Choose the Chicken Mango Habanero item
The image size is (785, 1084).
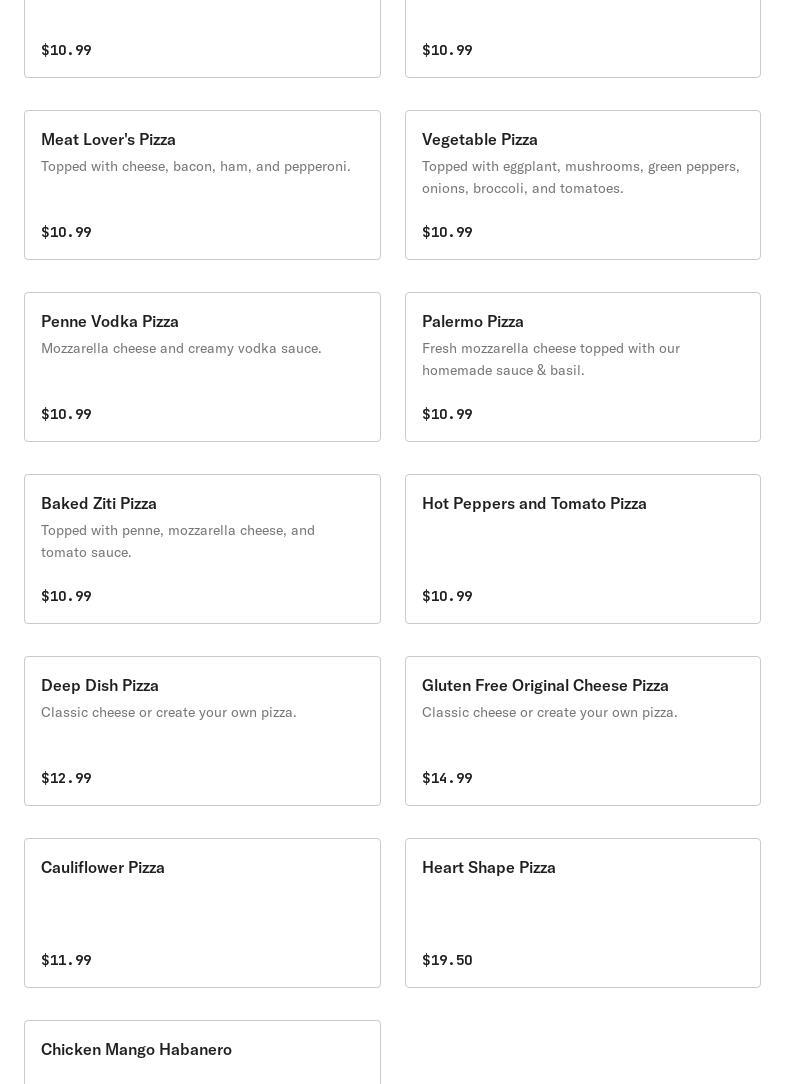pos(136,1049)
